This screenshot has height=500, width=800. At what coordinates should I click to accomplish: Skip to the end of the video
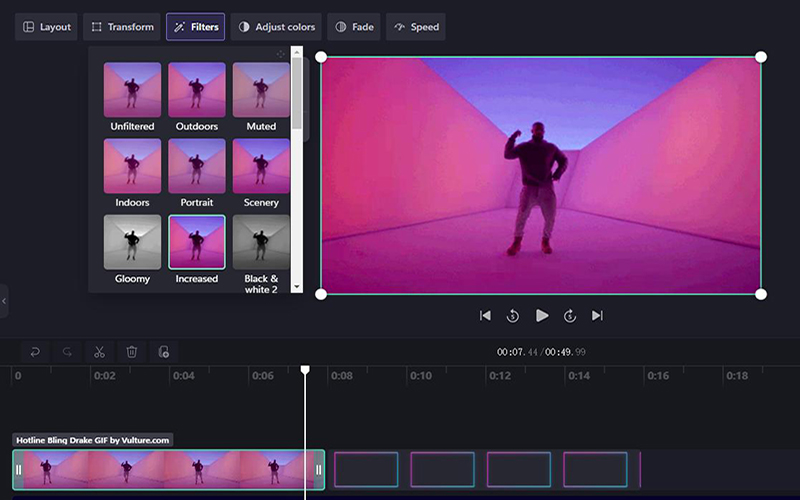597,316
